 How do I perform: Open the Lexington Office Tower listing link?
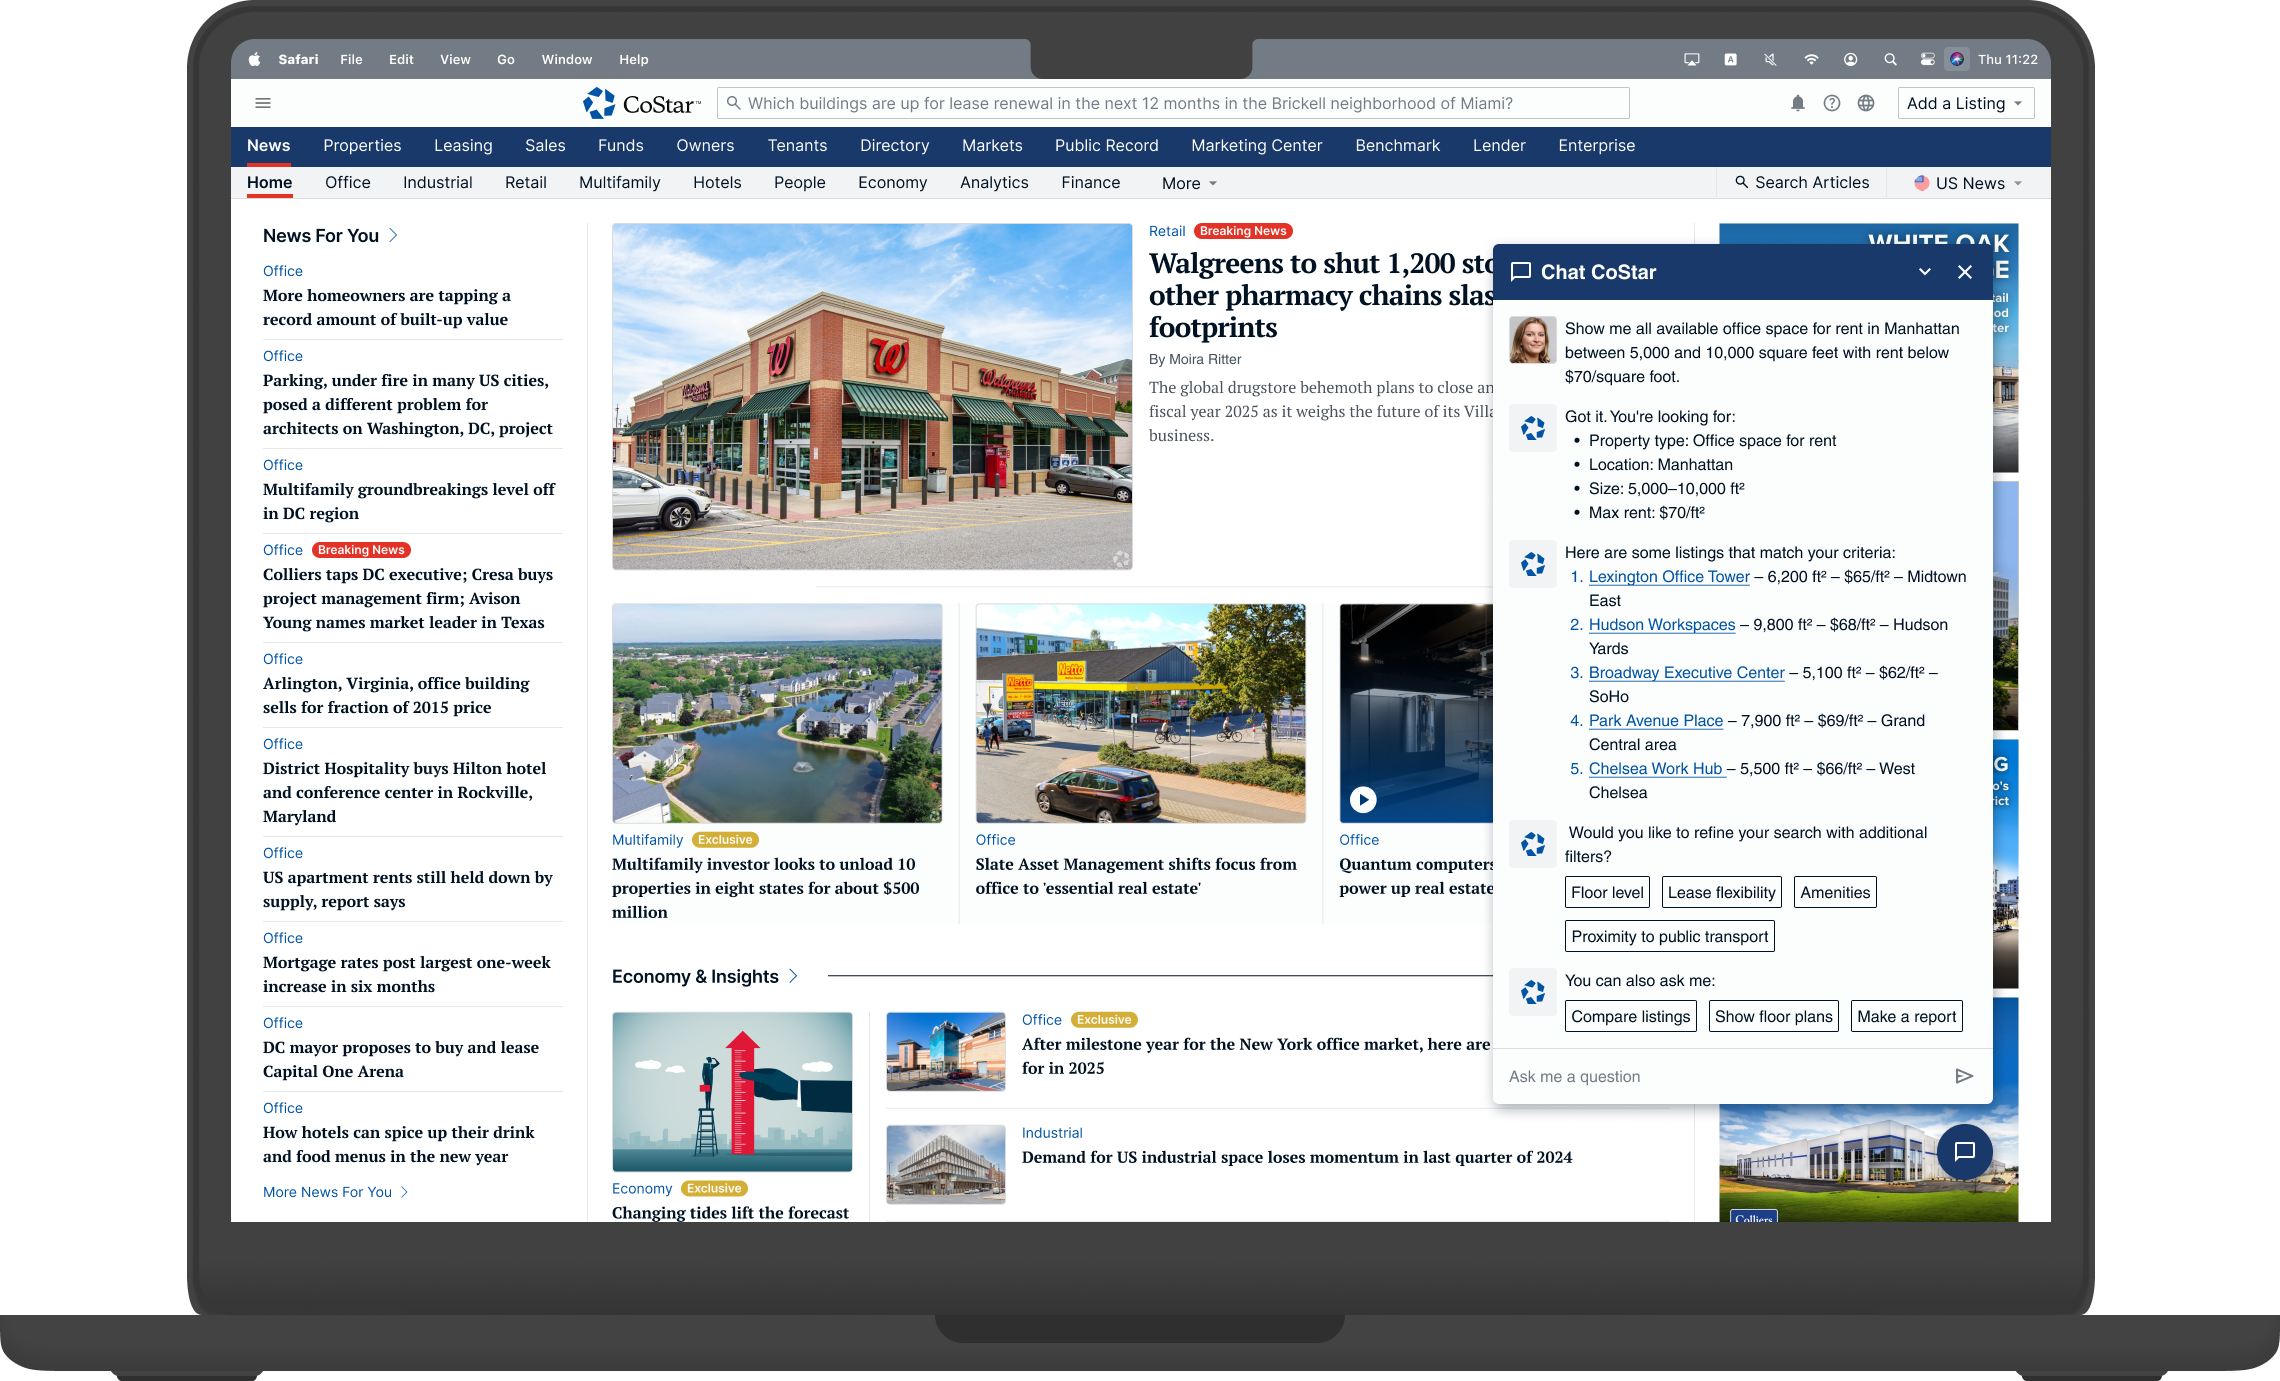point(1668,576)
